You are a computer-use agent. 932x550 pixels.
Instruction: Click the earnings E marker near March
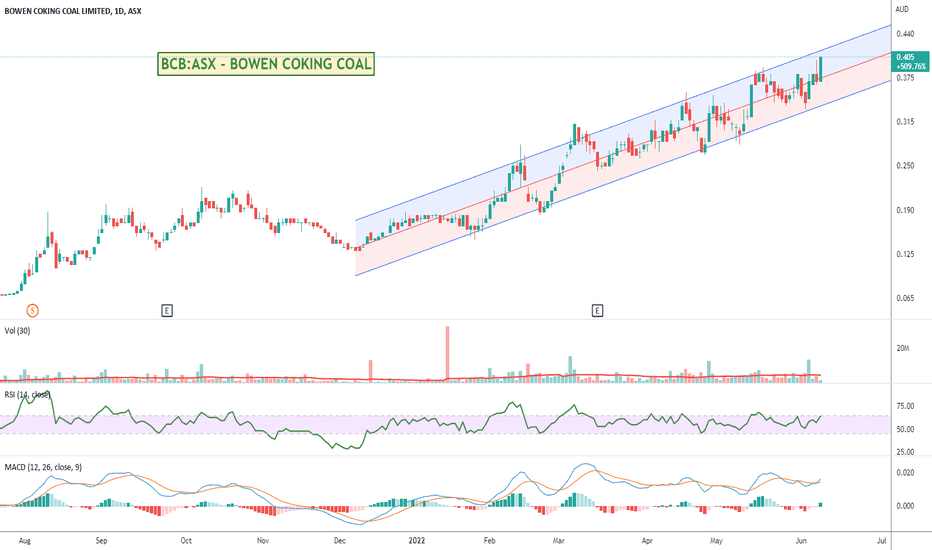597,310
